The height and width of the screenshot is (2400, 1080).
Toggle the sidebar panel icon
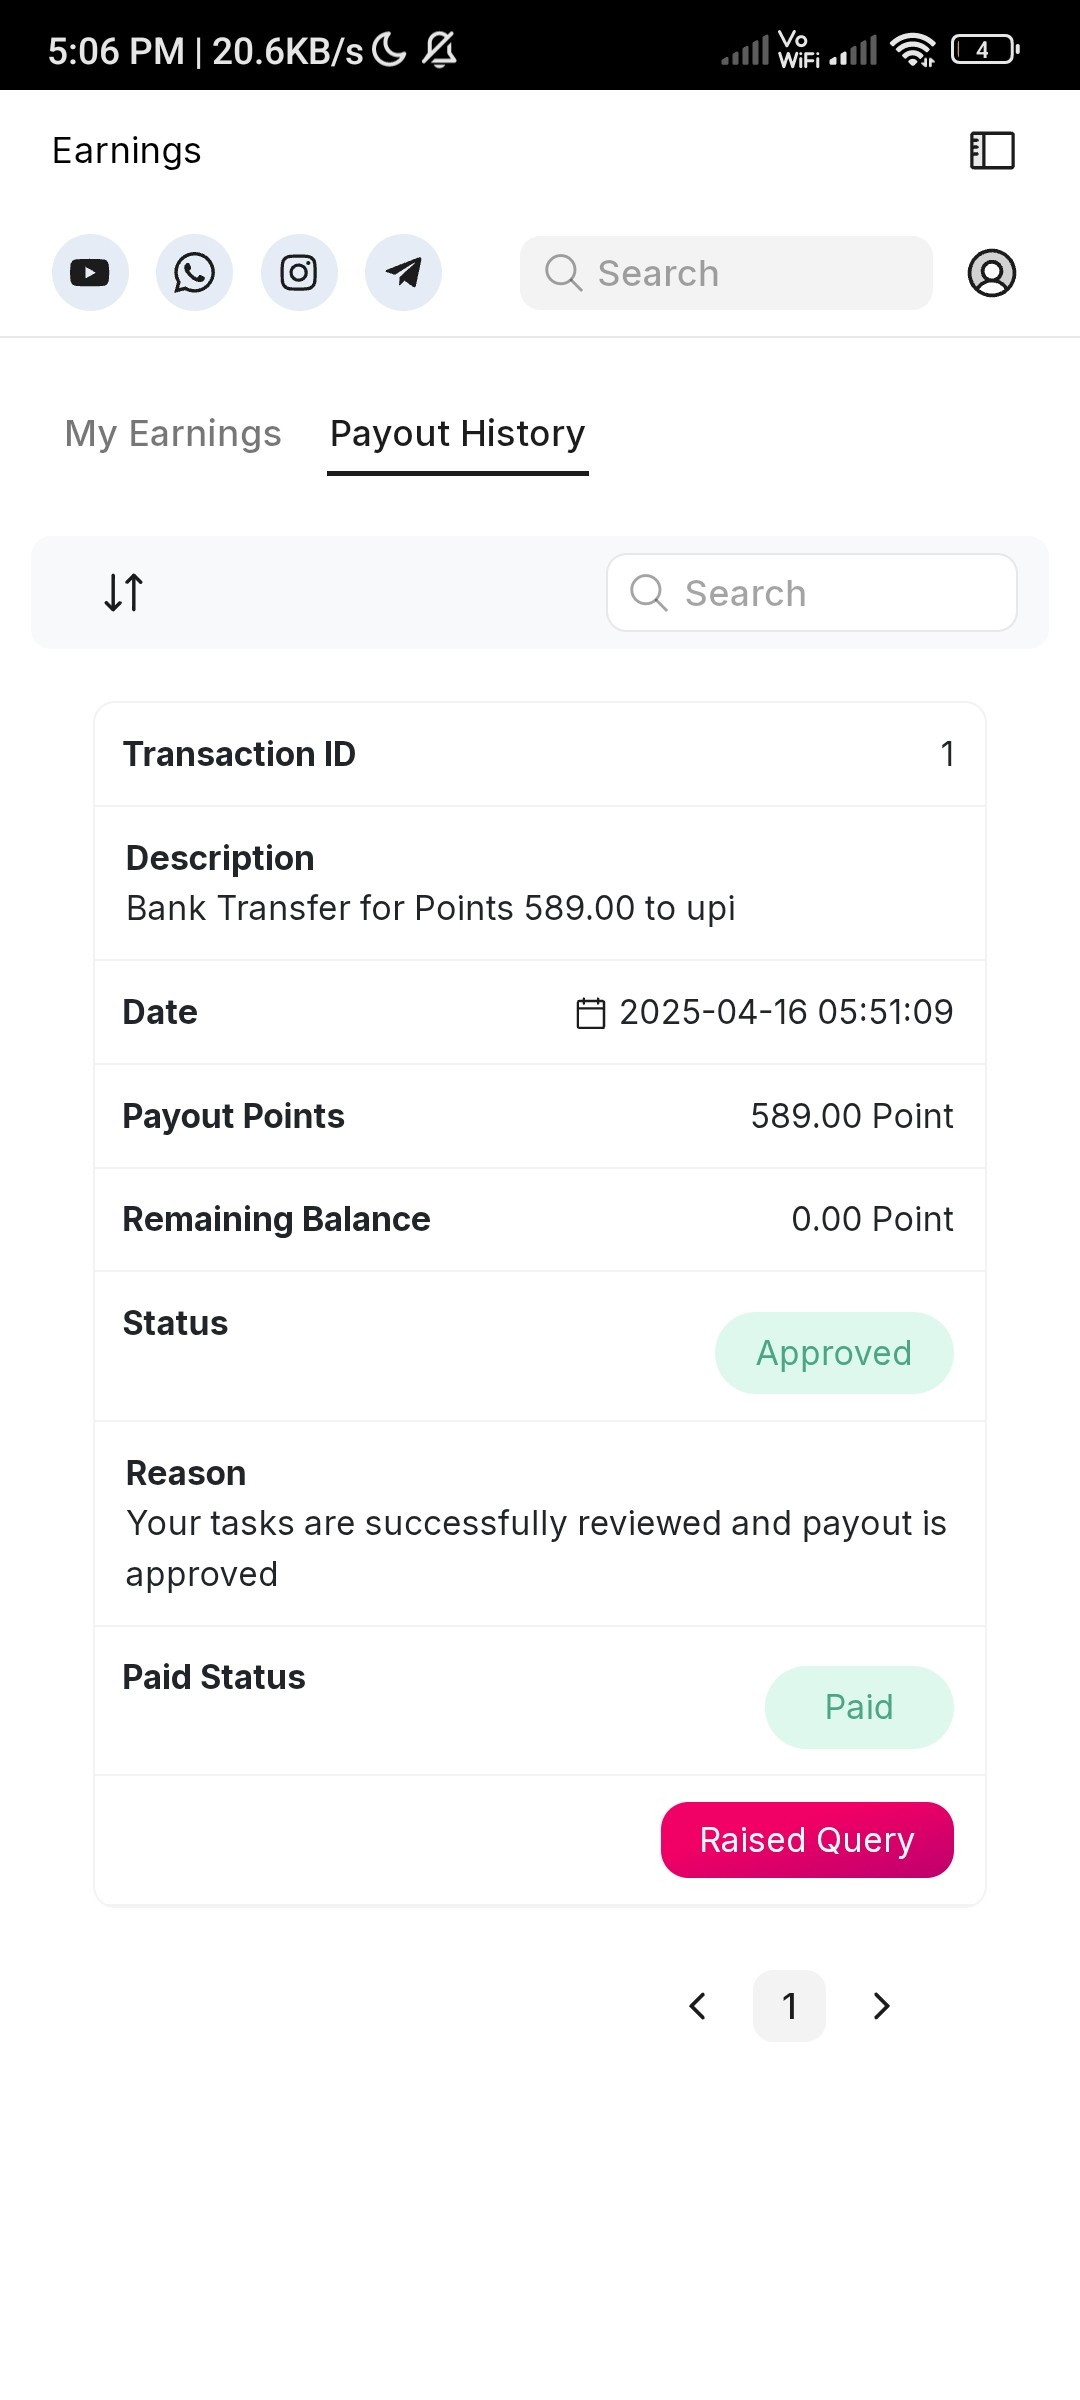point(992,151)
